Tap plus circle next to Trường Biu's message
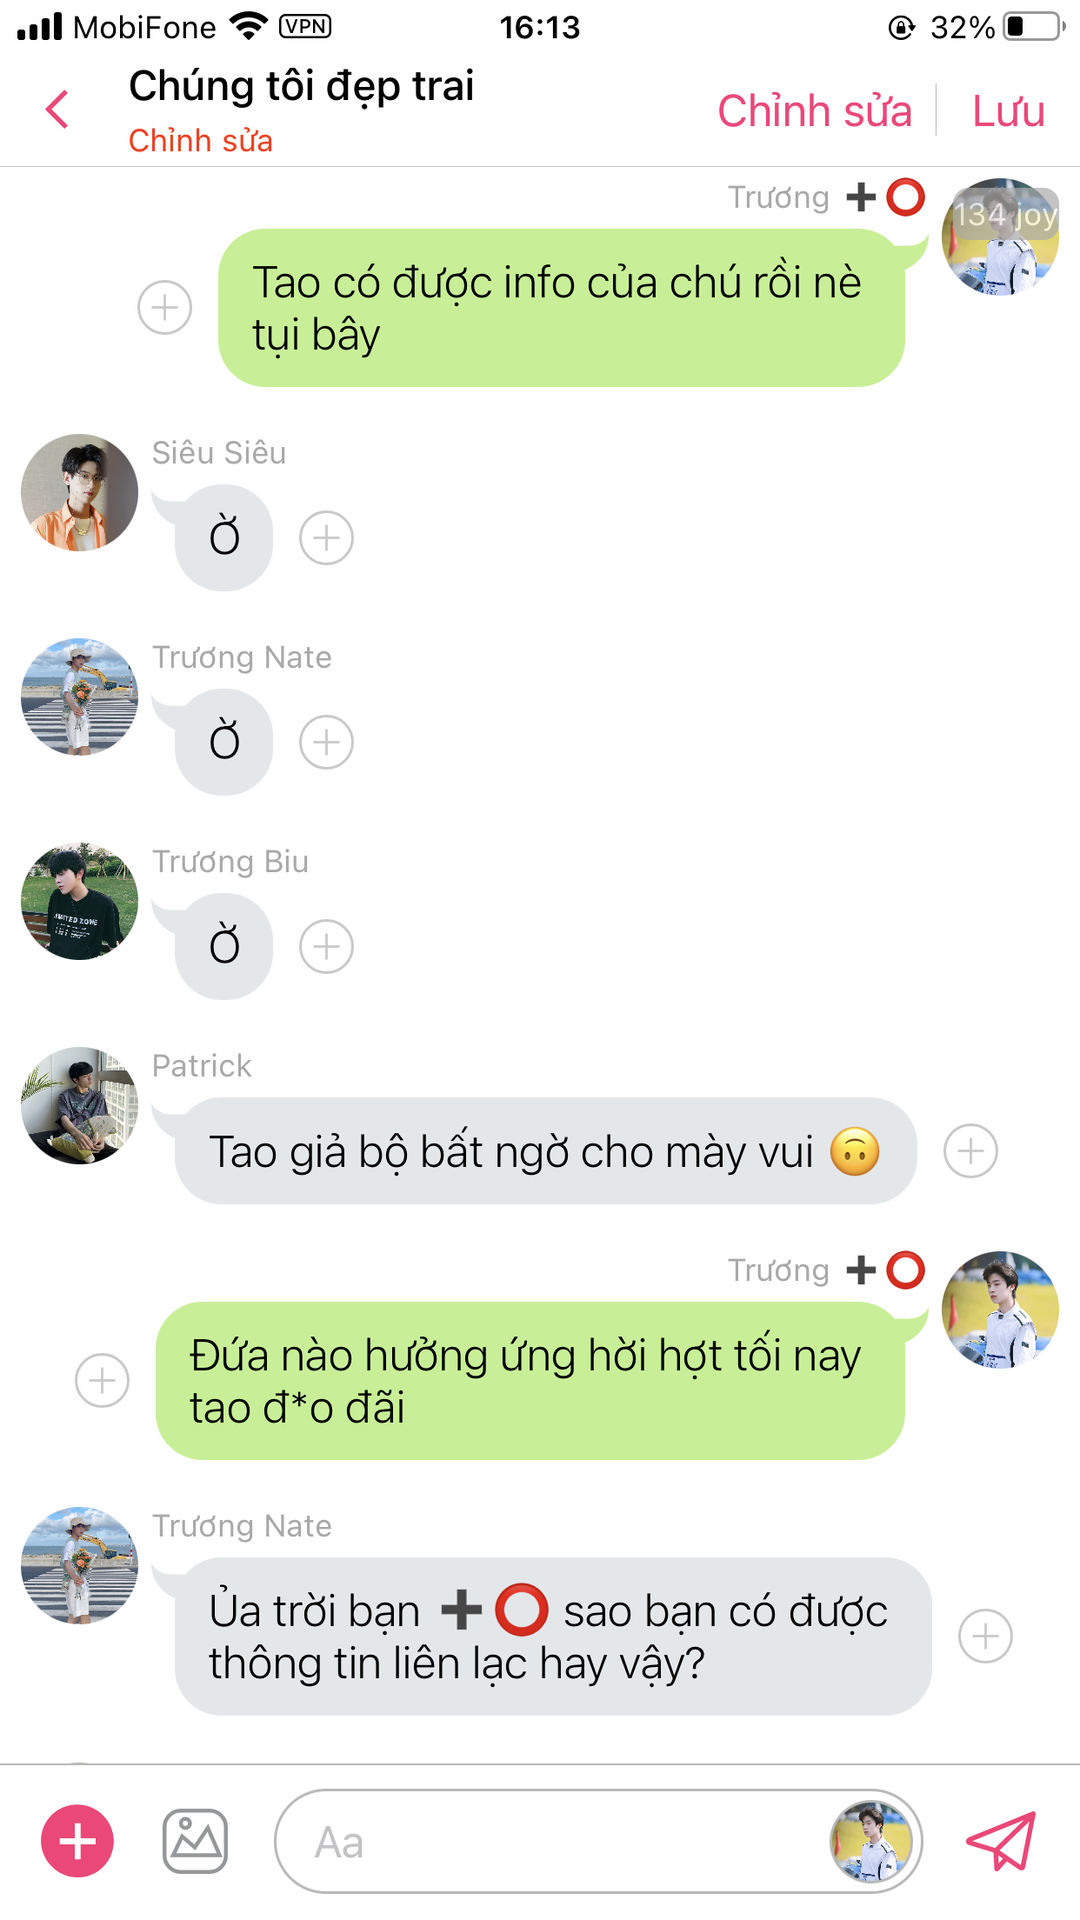Screen dimensions: 1080x1920 tap(327, 947)
